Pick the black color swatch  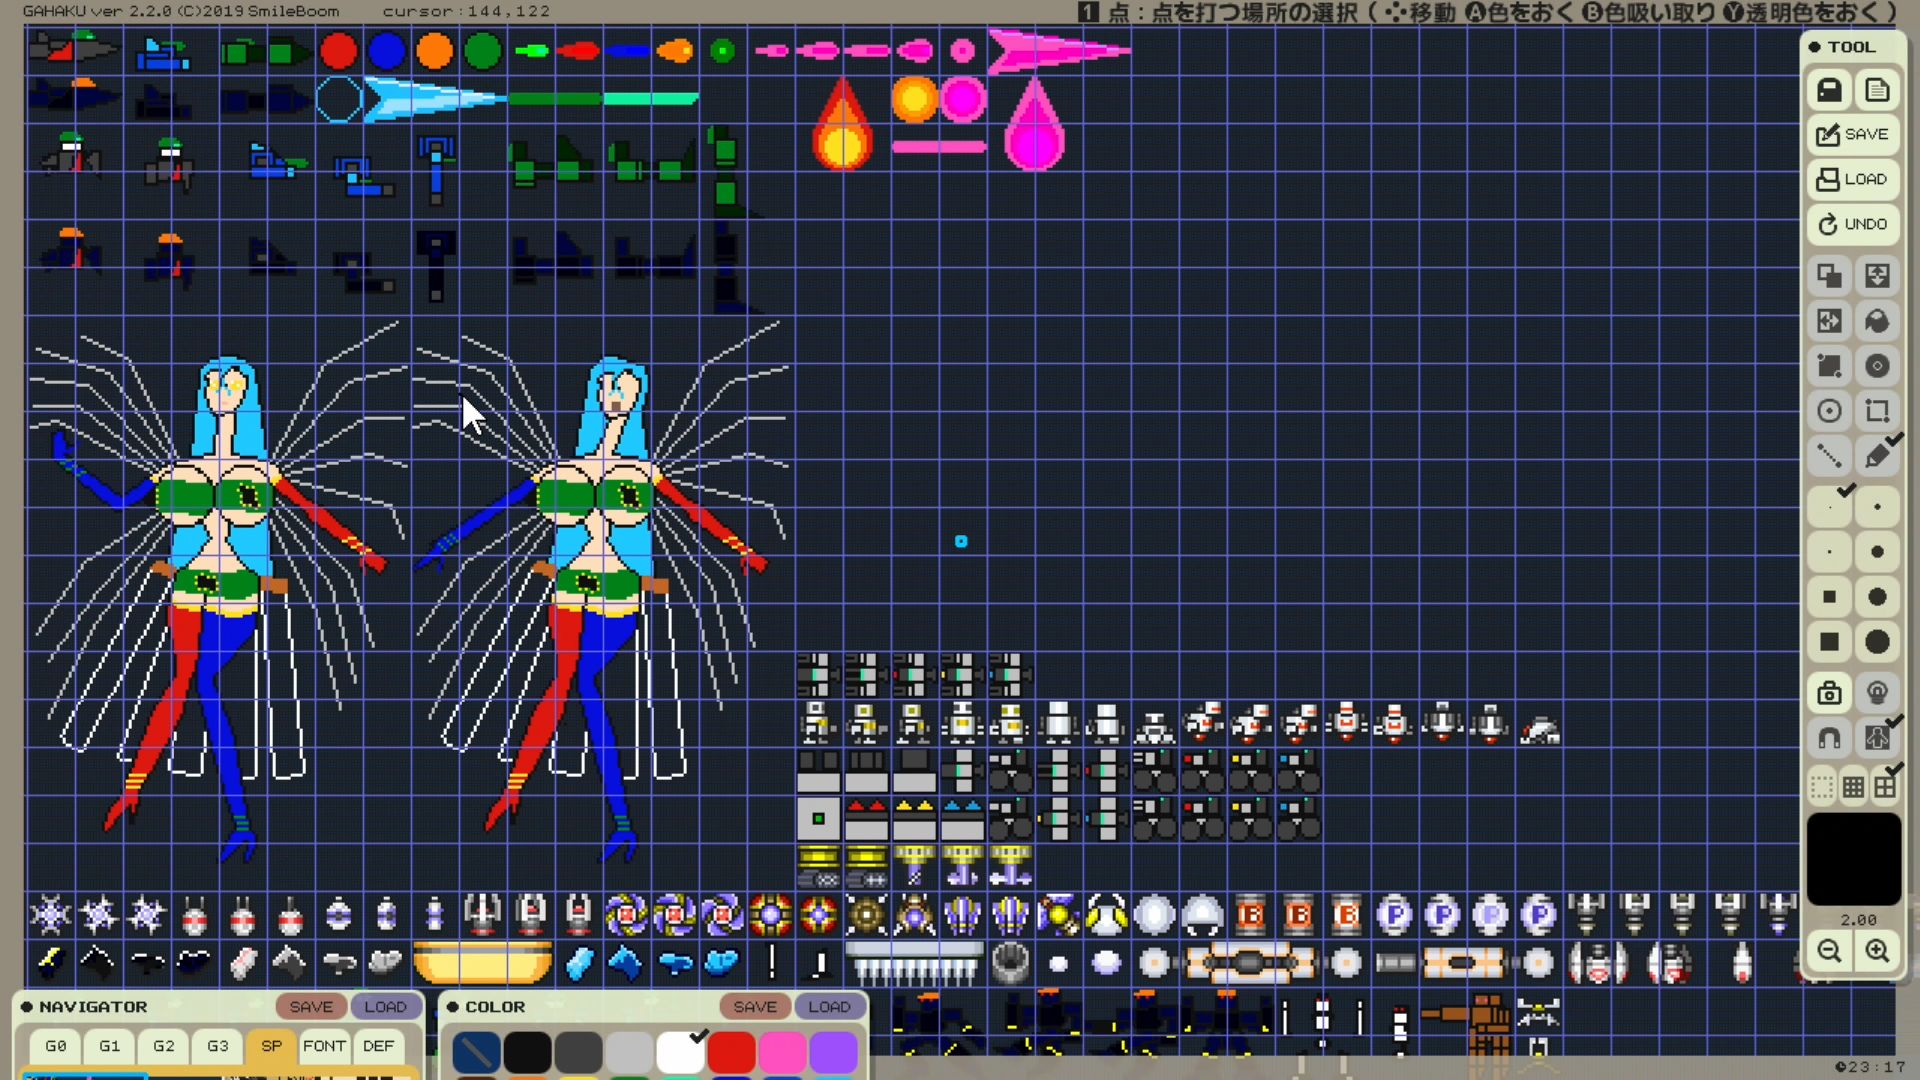click(x=527, y=1052)
